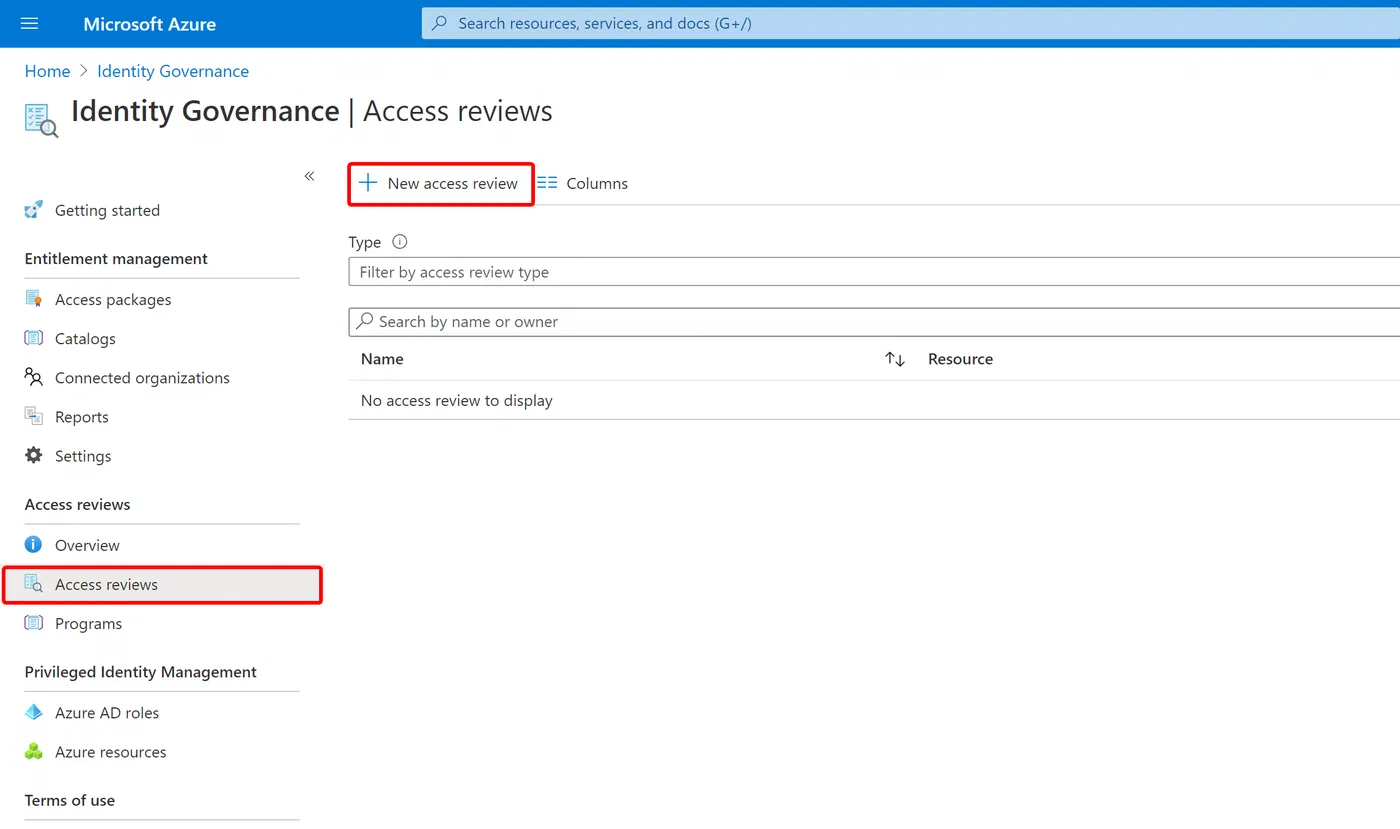Click the plus icon for New access review
The height and width of the screenshot is (829, 1400).
368,183
